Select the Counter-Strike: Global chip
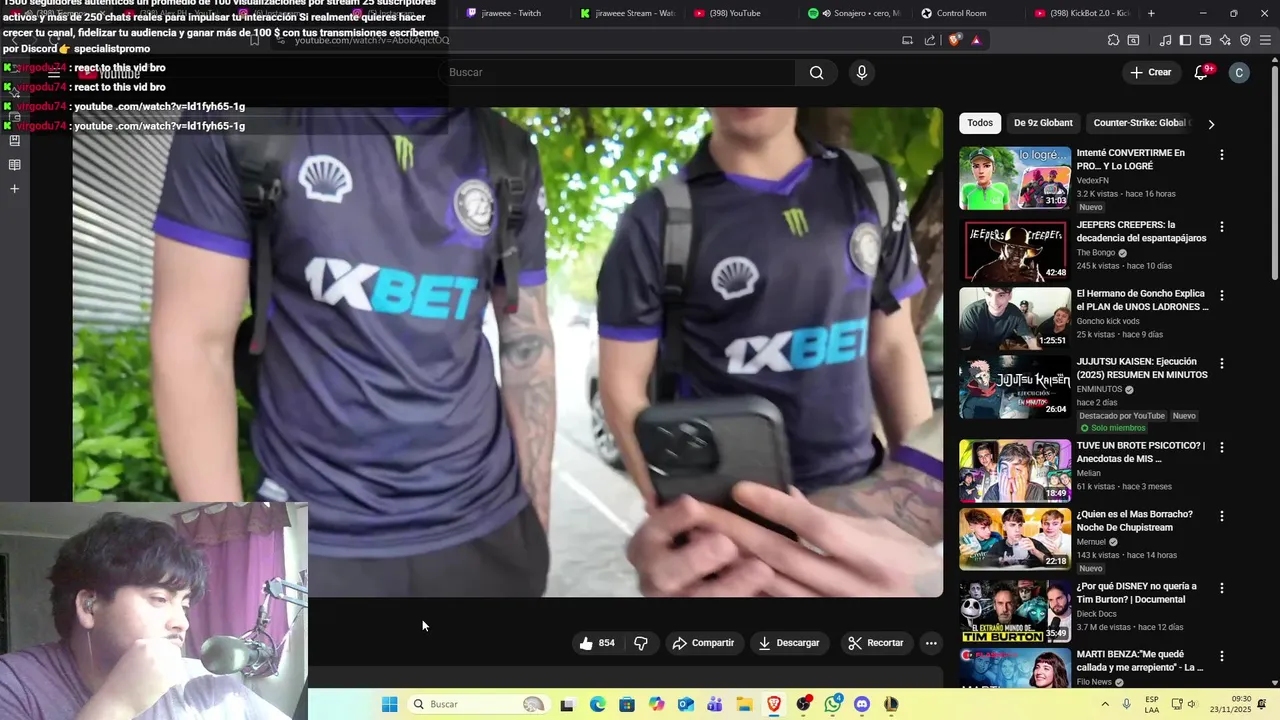The image size is (1280, 720). tap(1140, 123)
